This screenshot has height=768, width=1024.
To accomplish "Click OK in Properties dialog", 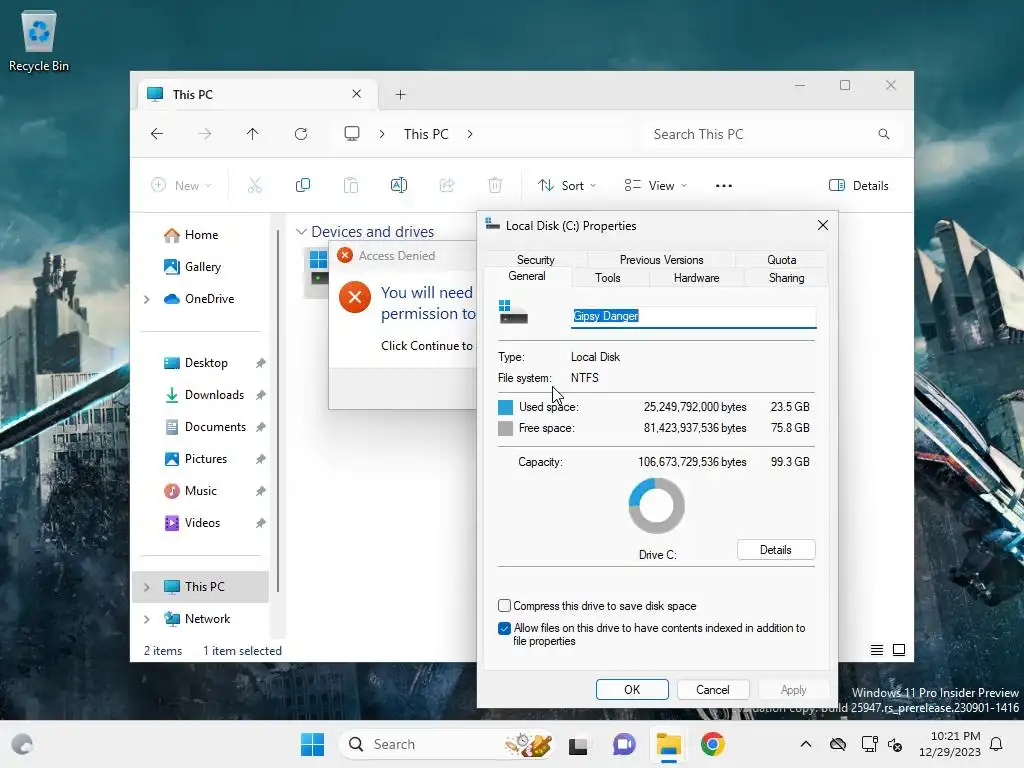I will pos(632,690).
